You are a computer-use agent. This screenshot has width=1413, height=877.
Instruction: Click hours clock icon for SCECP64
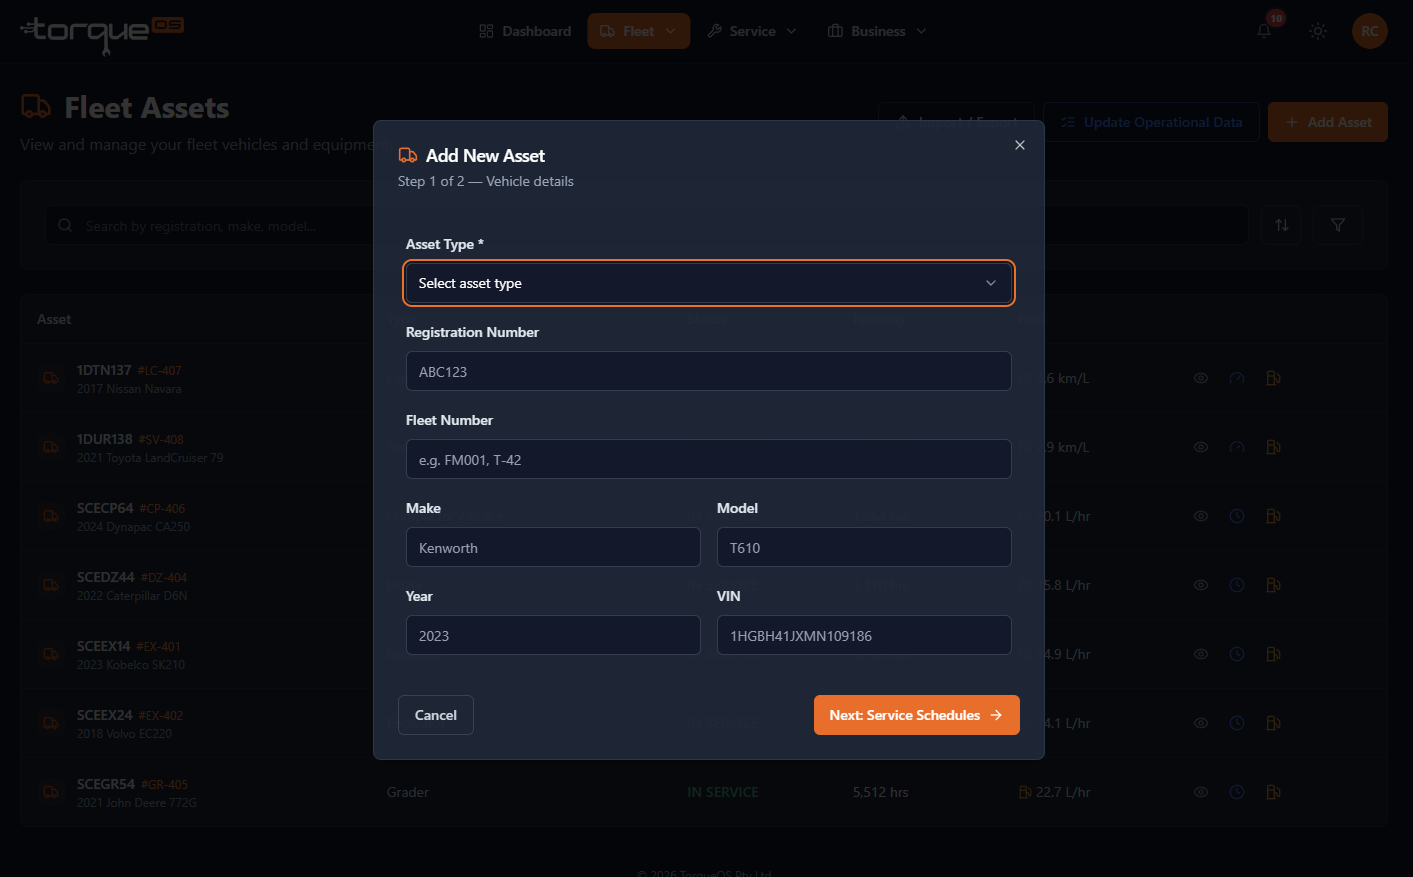(1237, 516)
